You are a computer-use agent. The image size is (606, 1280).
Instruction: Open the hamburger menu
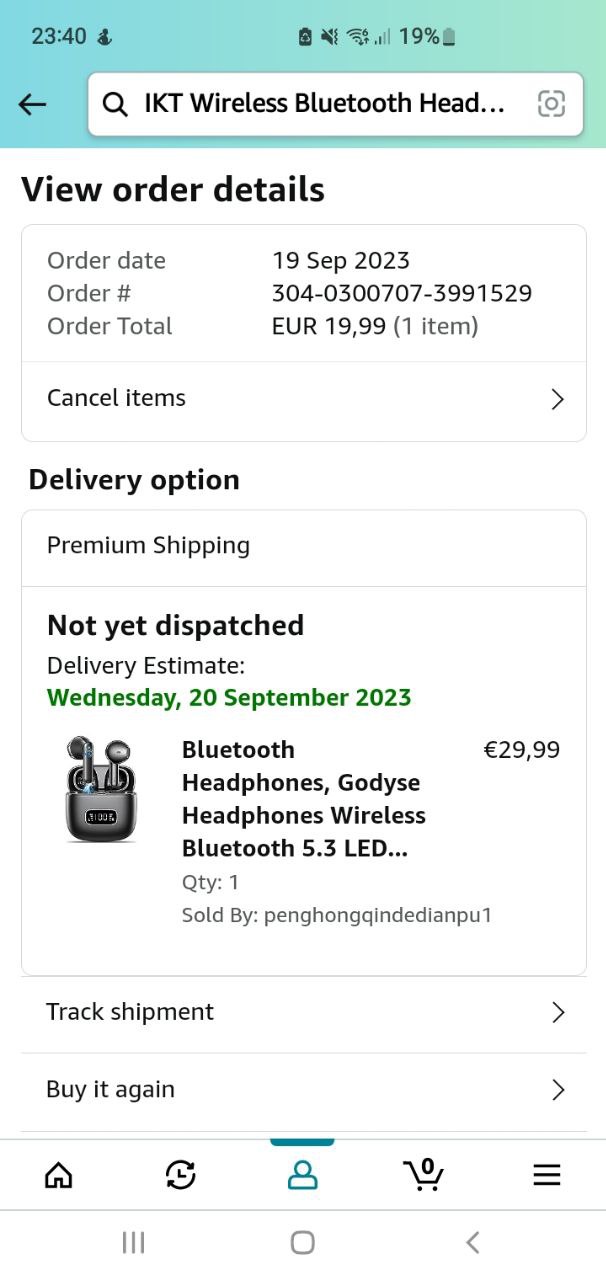point(546,1175)
